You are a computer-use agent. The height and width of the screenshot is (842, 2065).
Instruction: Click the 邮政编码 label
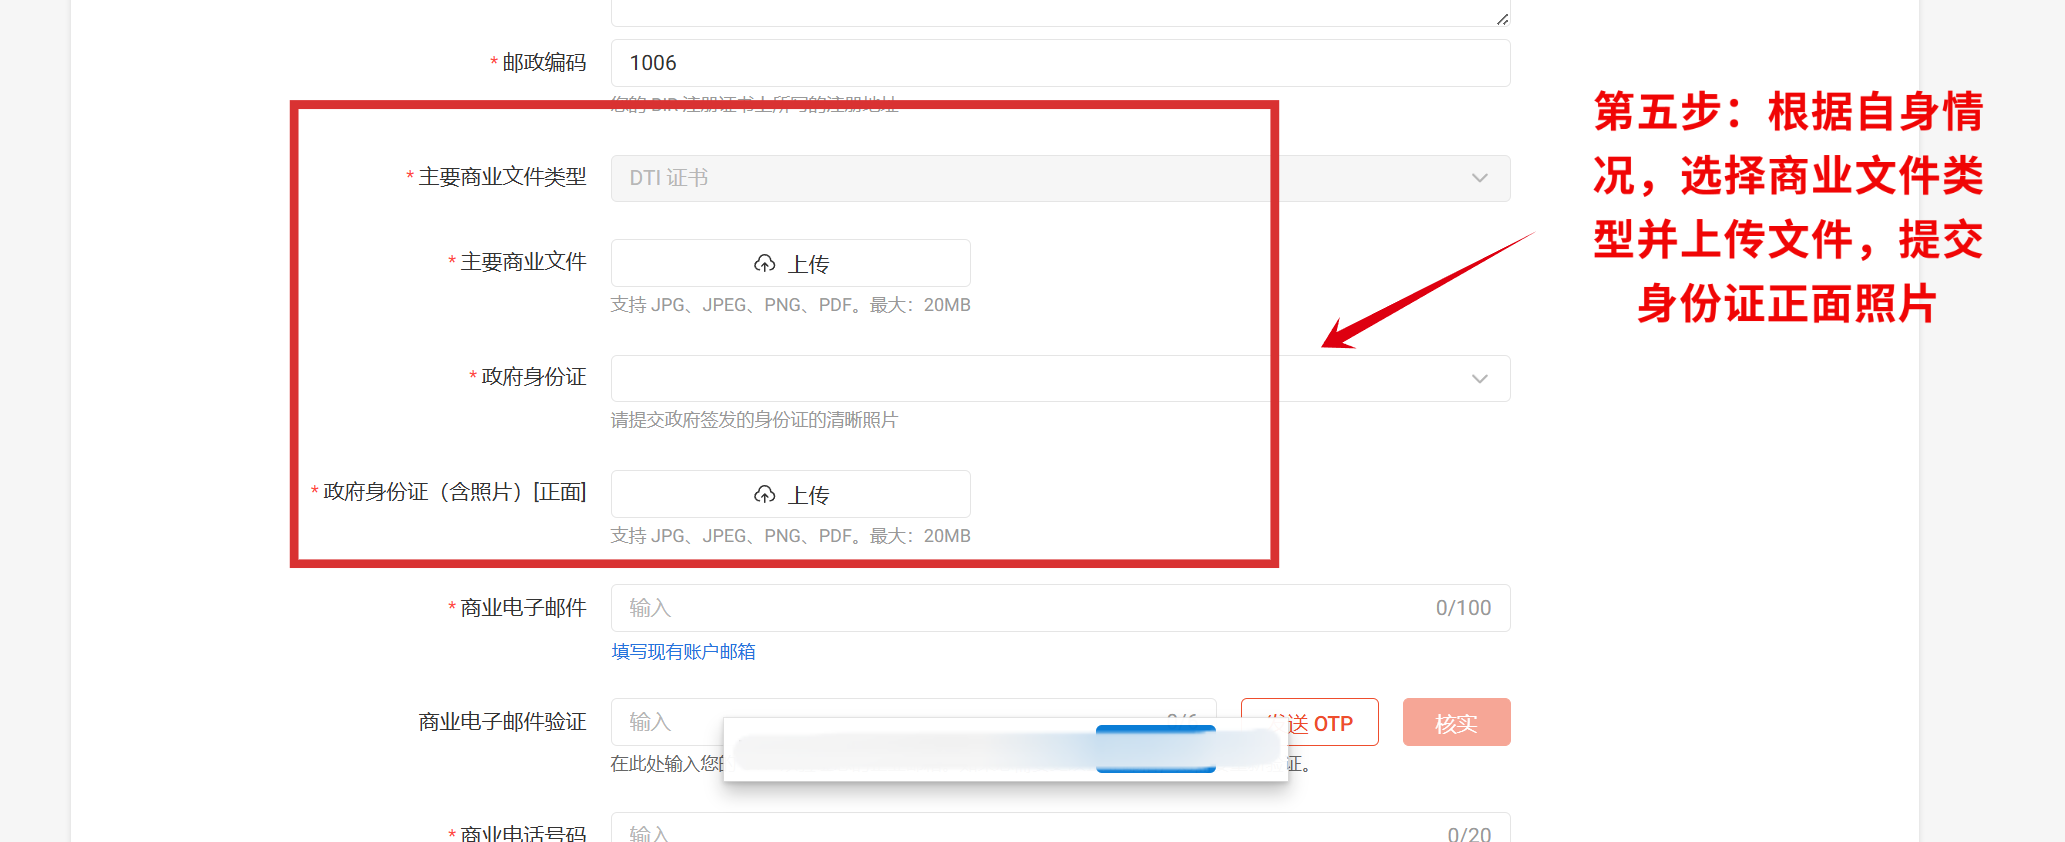pos(544,63)
